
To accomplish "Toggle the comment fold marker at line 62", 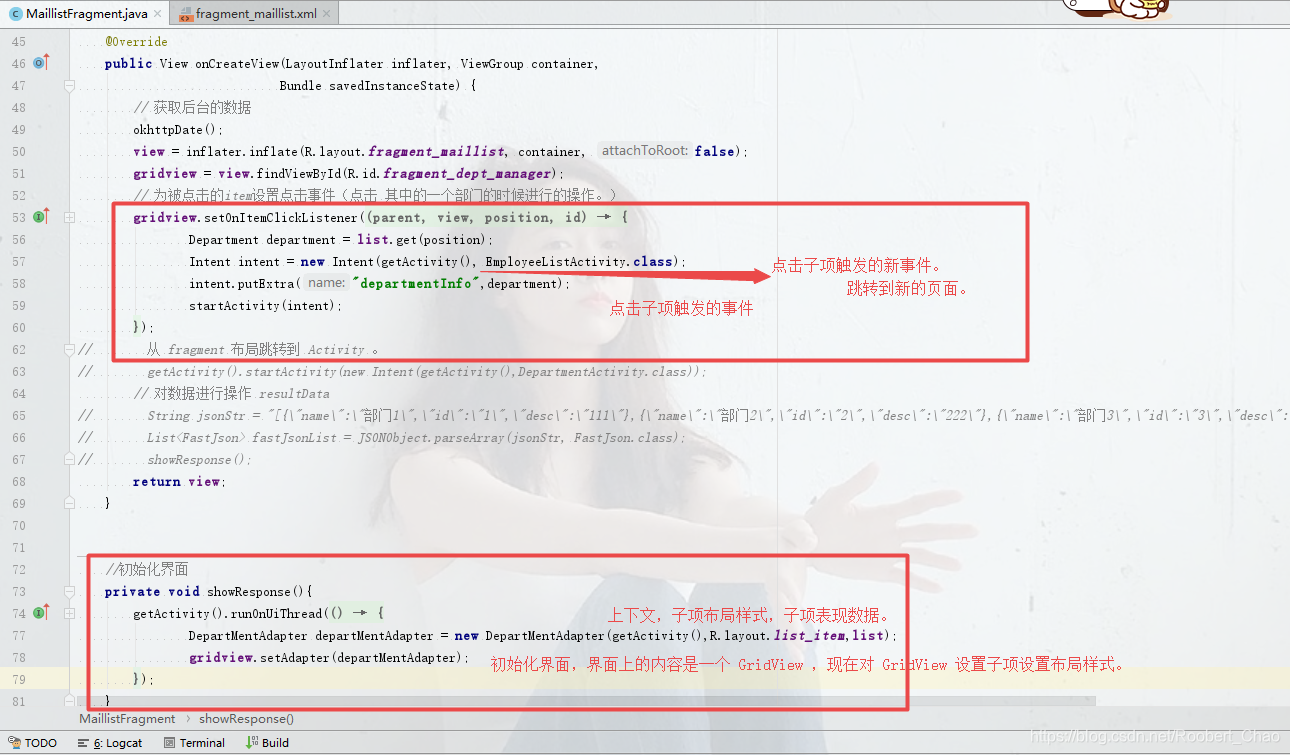I will [x=69, y=349].
